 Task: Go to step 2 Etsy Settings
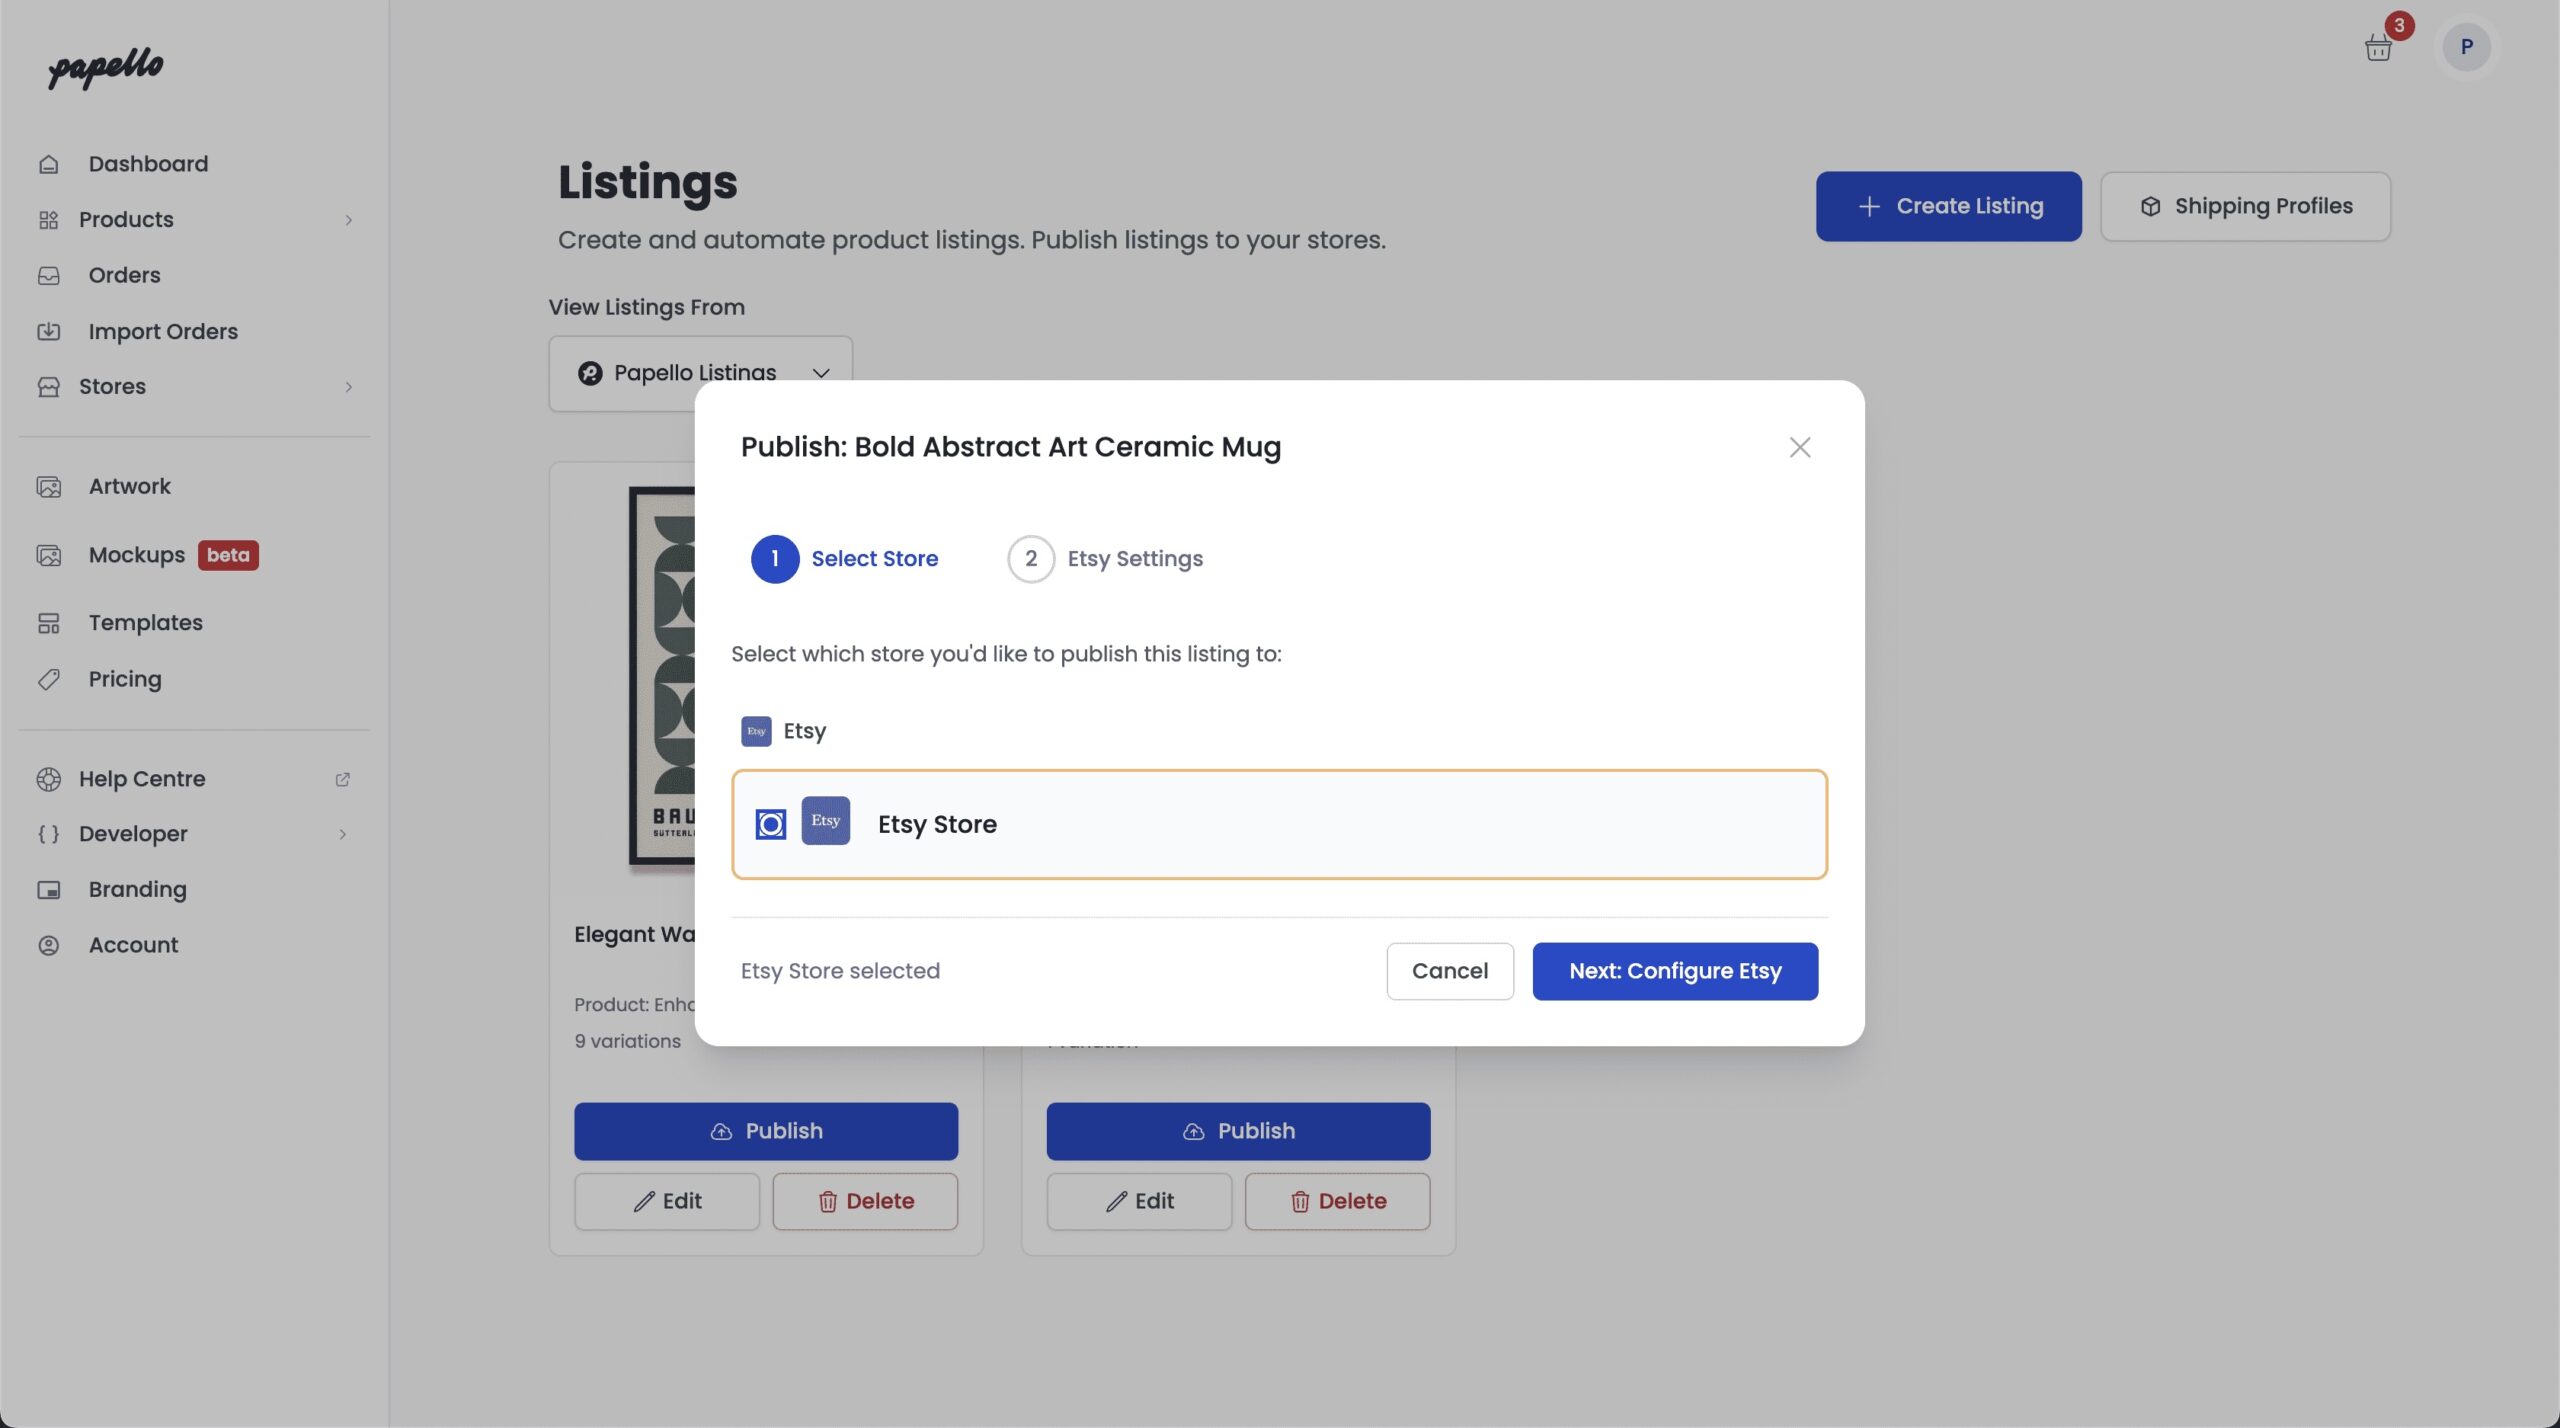pyautogui.click(x=1105, y=559)
